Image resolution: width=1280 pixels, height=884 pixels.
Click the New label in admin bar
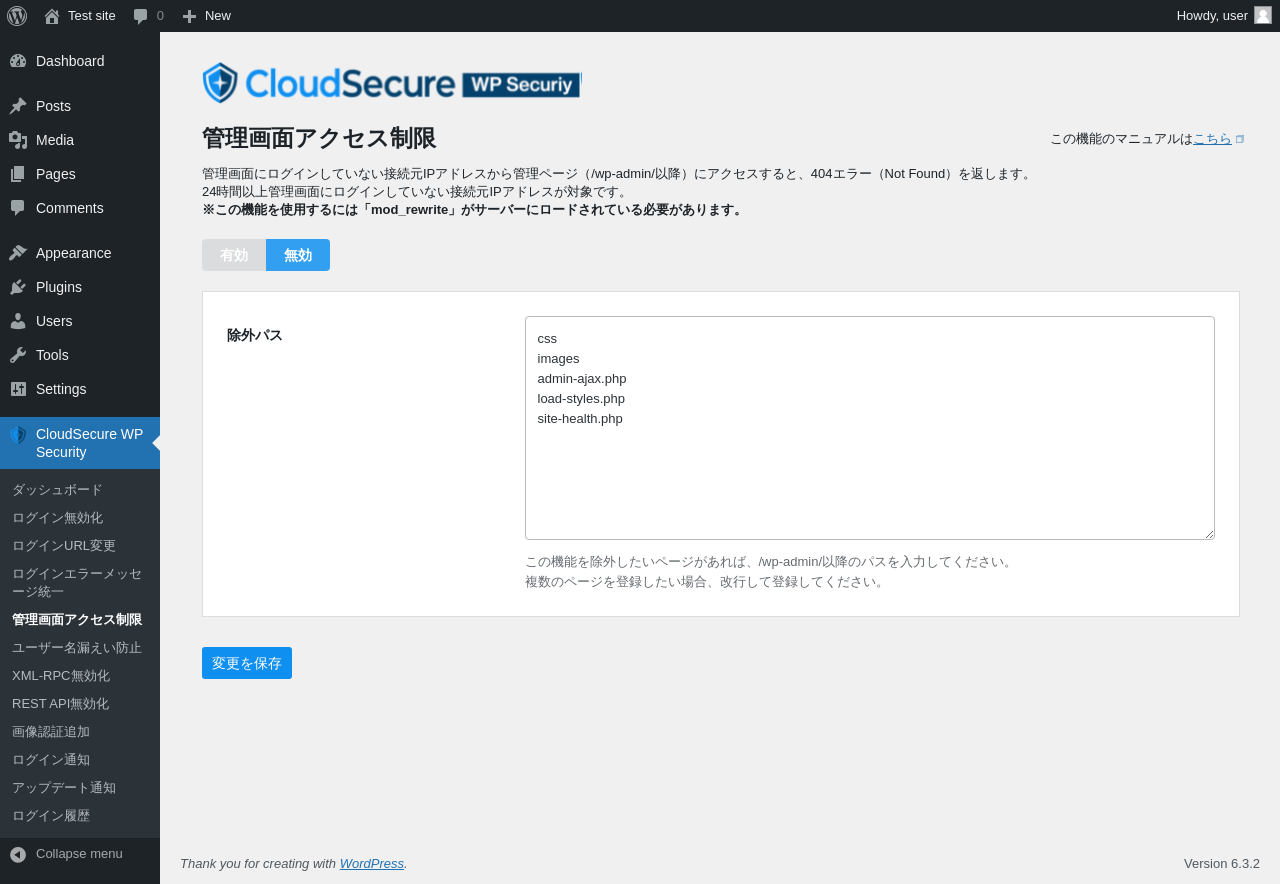[218, 16]
